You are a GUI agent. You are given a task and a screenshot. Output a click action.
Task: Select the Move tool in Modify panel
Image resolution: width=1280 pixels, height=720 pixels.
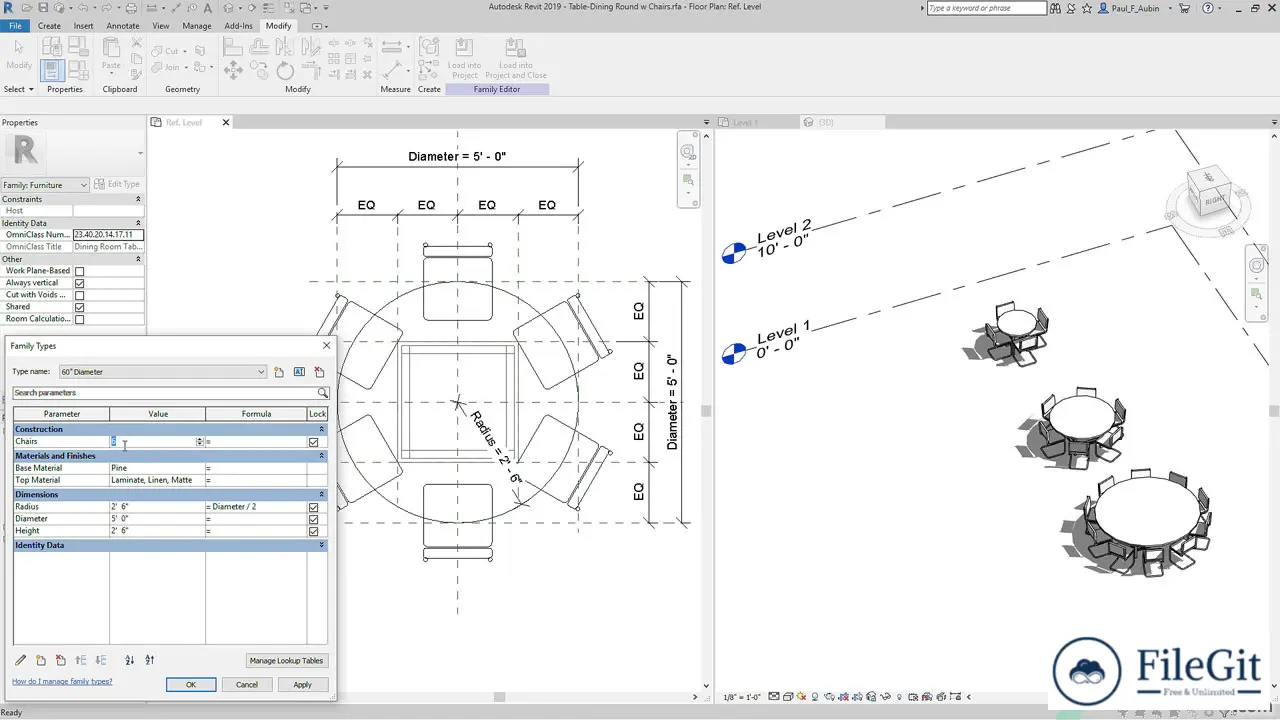(233, 70)
